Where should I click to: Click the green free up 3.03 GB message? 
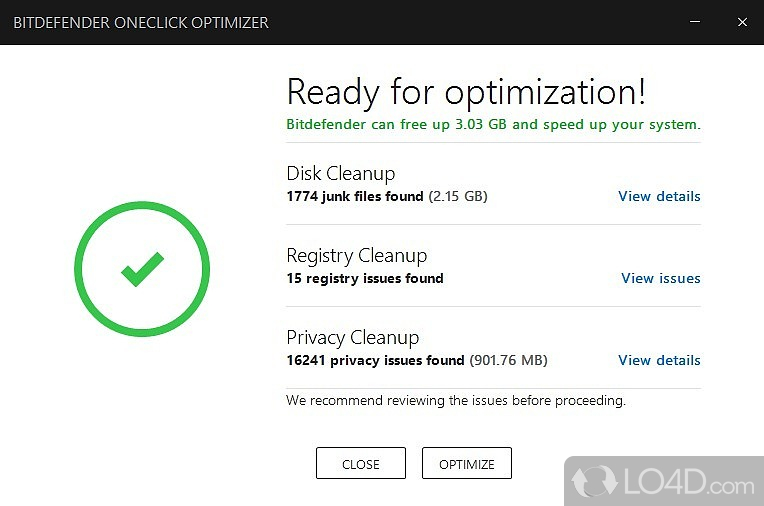(493, 125)
